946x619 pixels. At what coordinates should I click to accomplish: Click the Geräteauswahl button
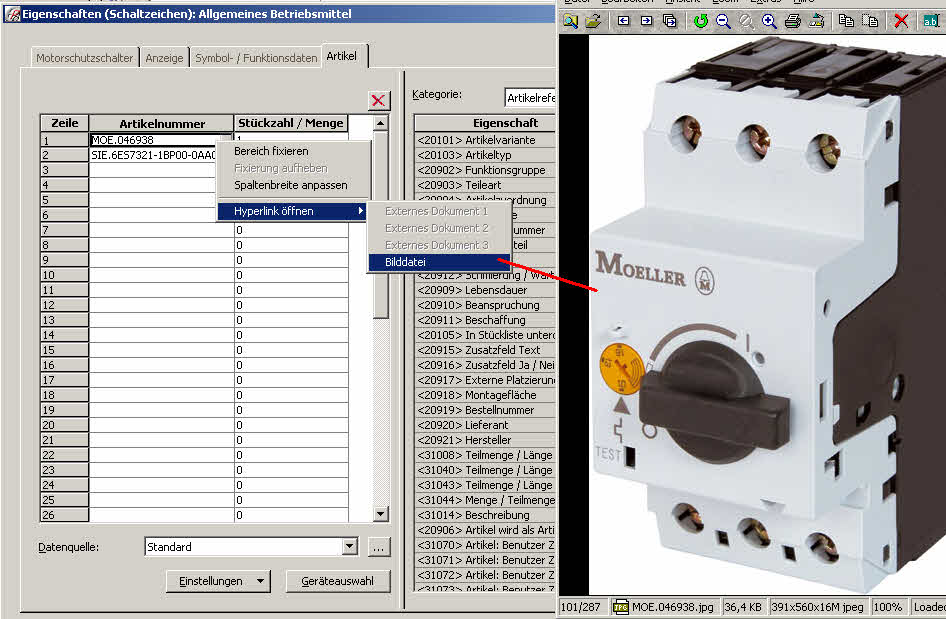pyautogui.click(x=338, y=581)
